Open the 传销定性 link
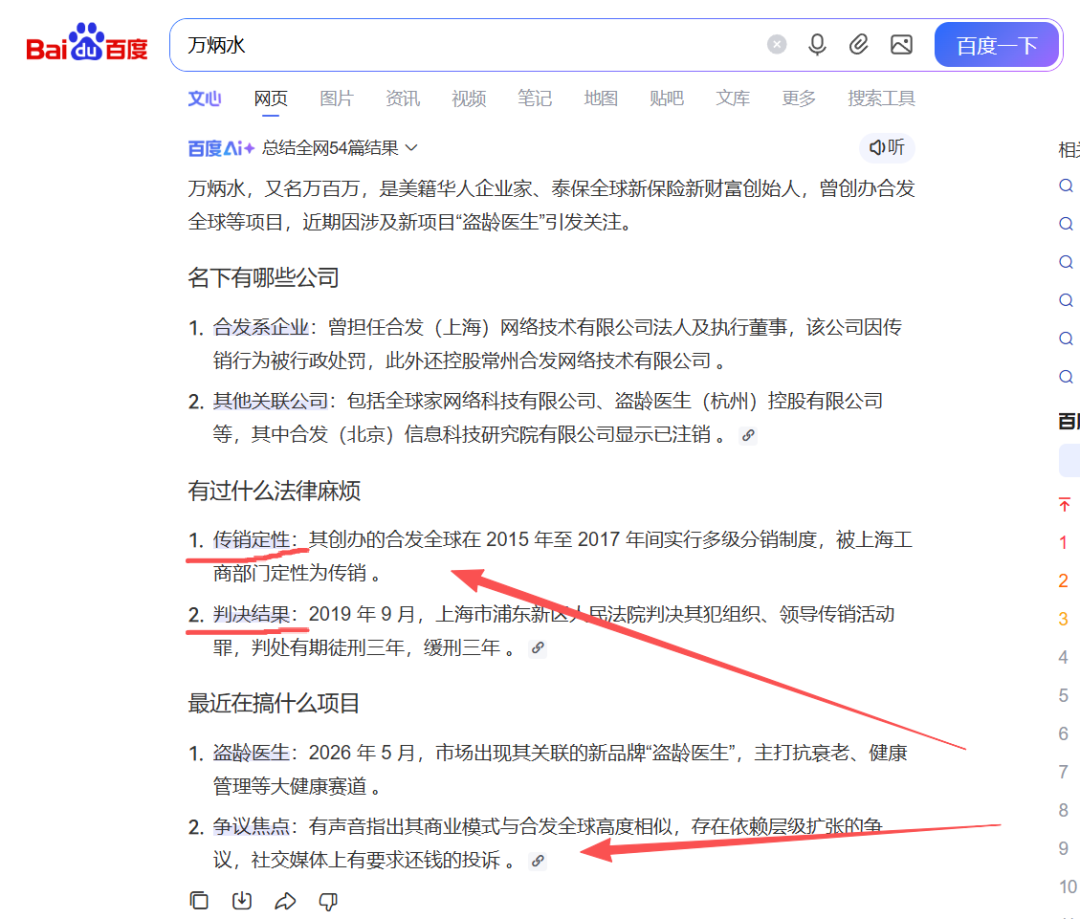This screenshot has height=919, width=1080. (251, 539)
